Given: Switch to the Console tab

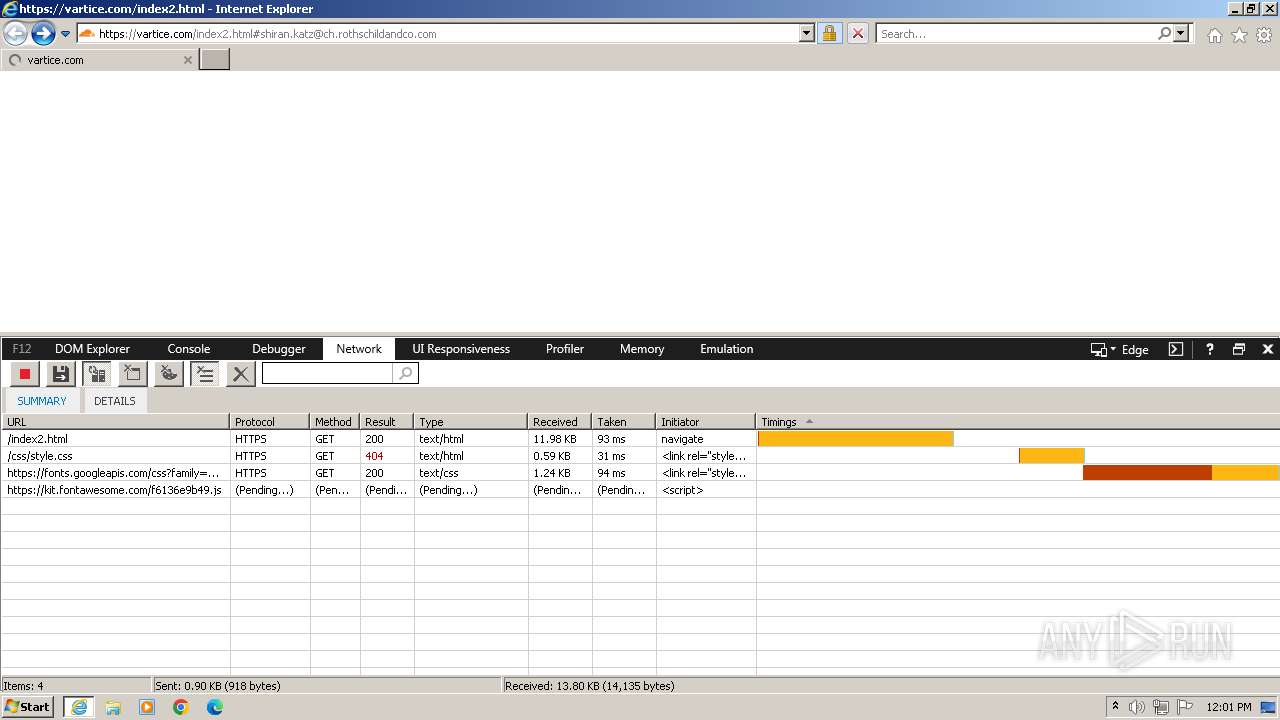Looking at the screenshot, I should pos(189,349).
